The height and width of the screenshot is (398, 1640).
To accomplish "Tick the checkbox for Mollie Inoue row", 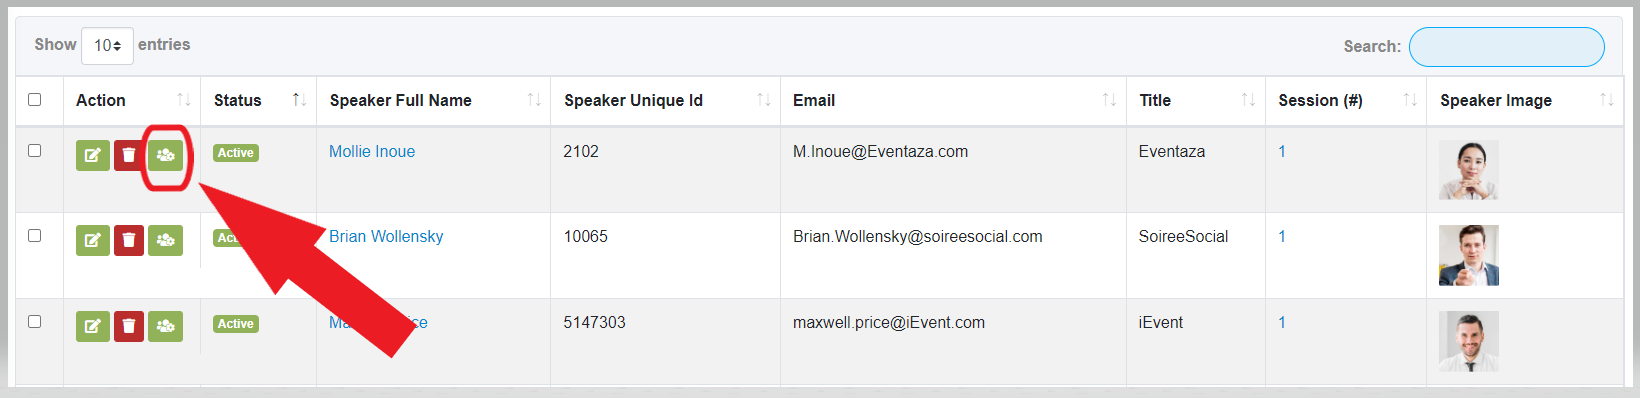I will pos(35,150).
